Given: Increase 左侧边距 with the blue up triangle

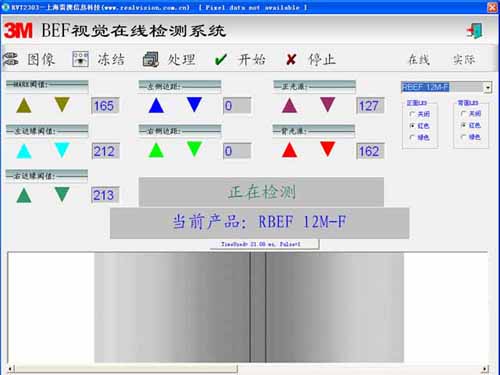Looking at the screenshot, I should [156, 105].
